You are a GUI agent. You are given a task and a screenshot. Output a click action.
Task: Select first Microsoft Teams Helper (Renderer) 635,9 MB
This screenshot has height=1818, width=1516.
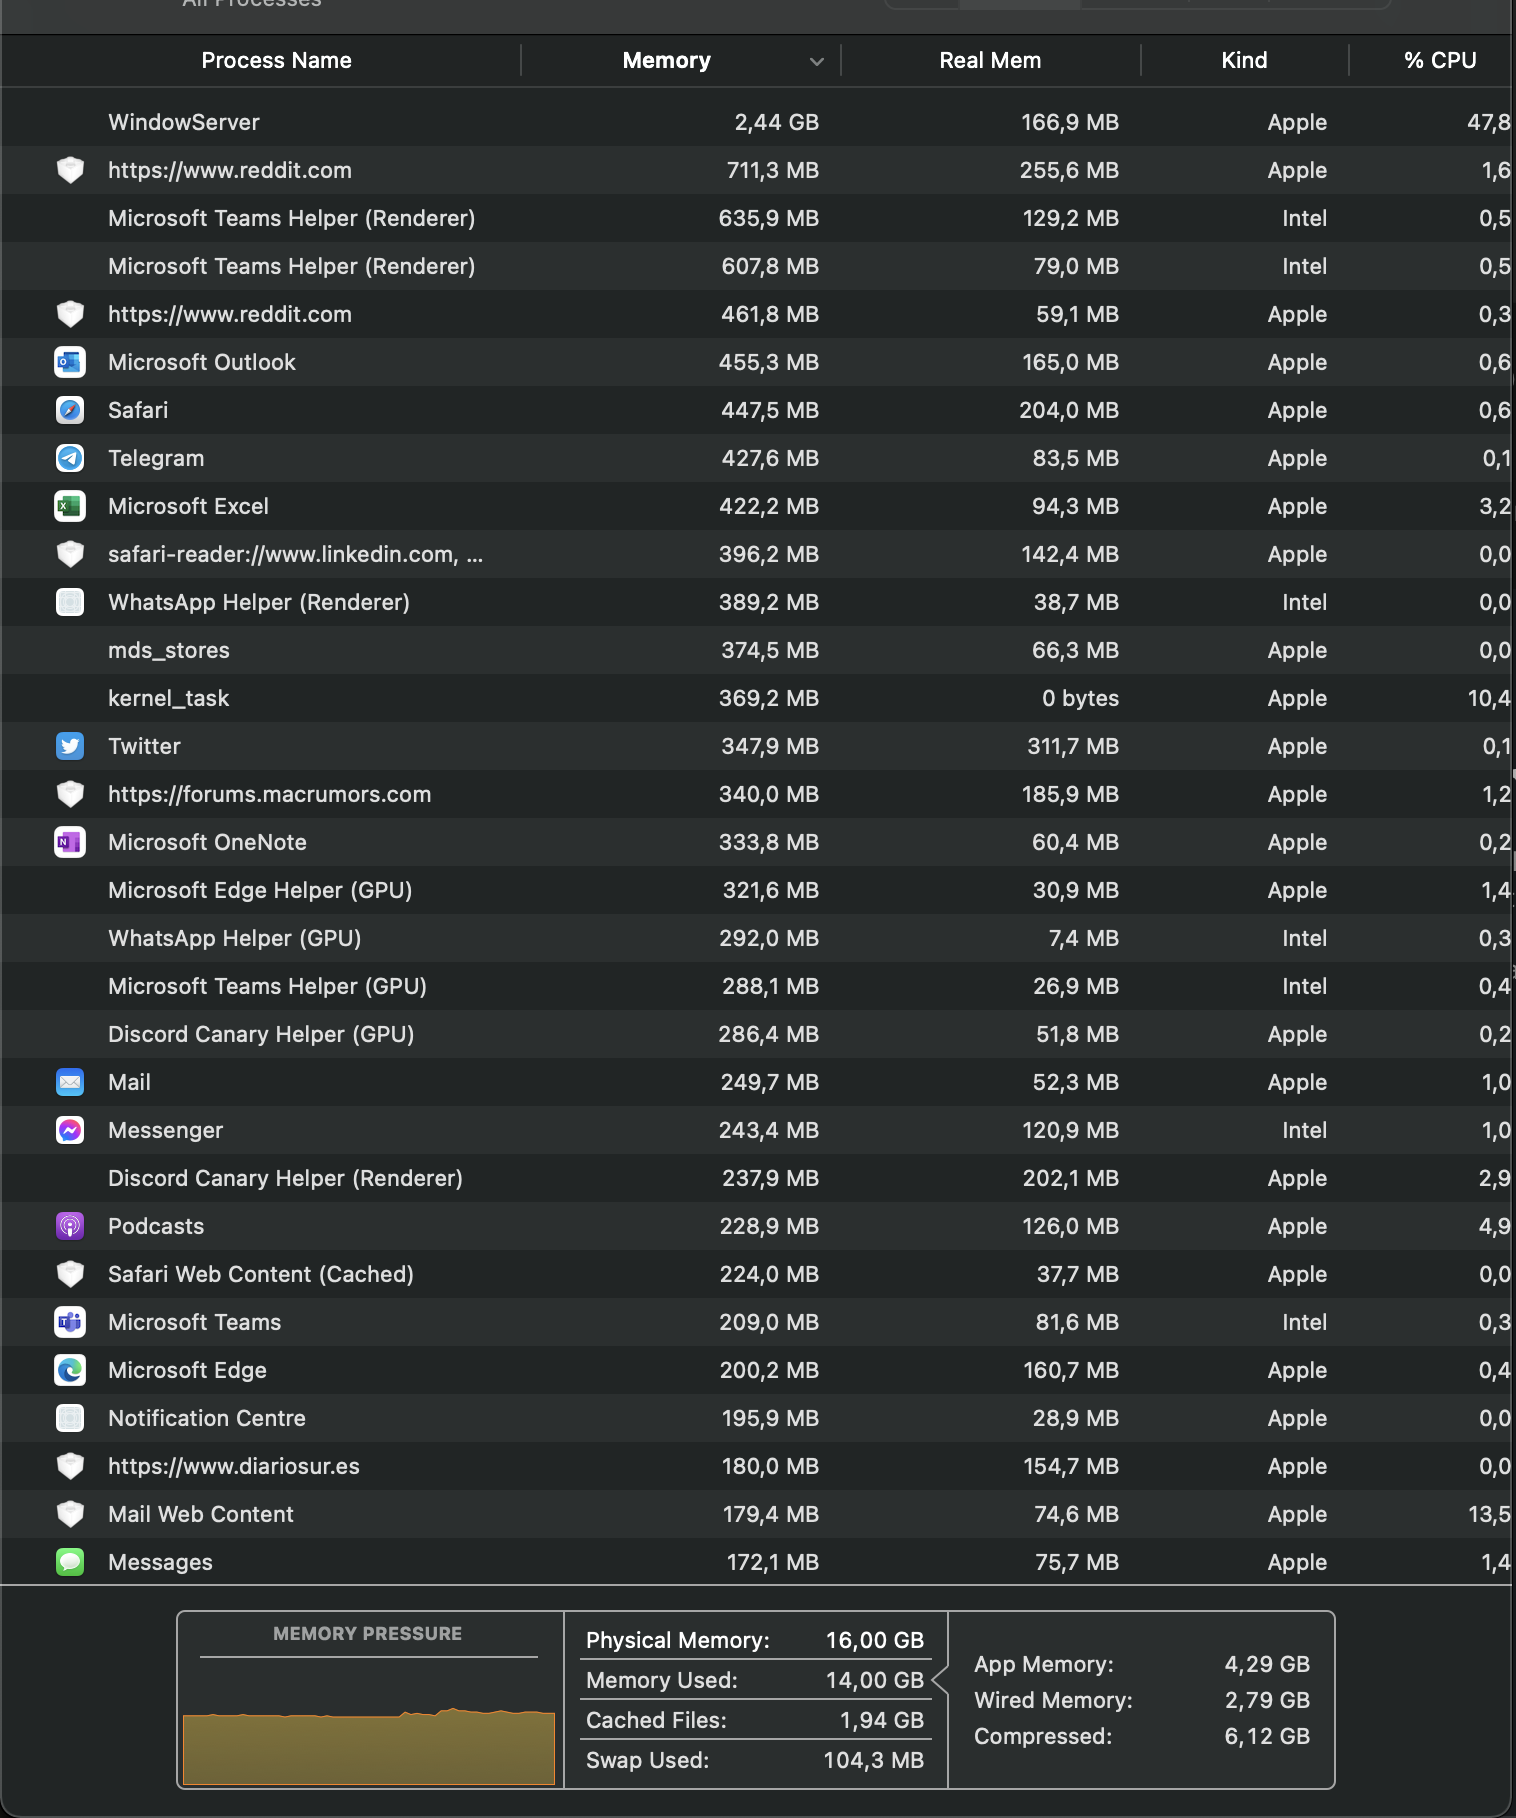pyautogui.click(x=756, y=218)
